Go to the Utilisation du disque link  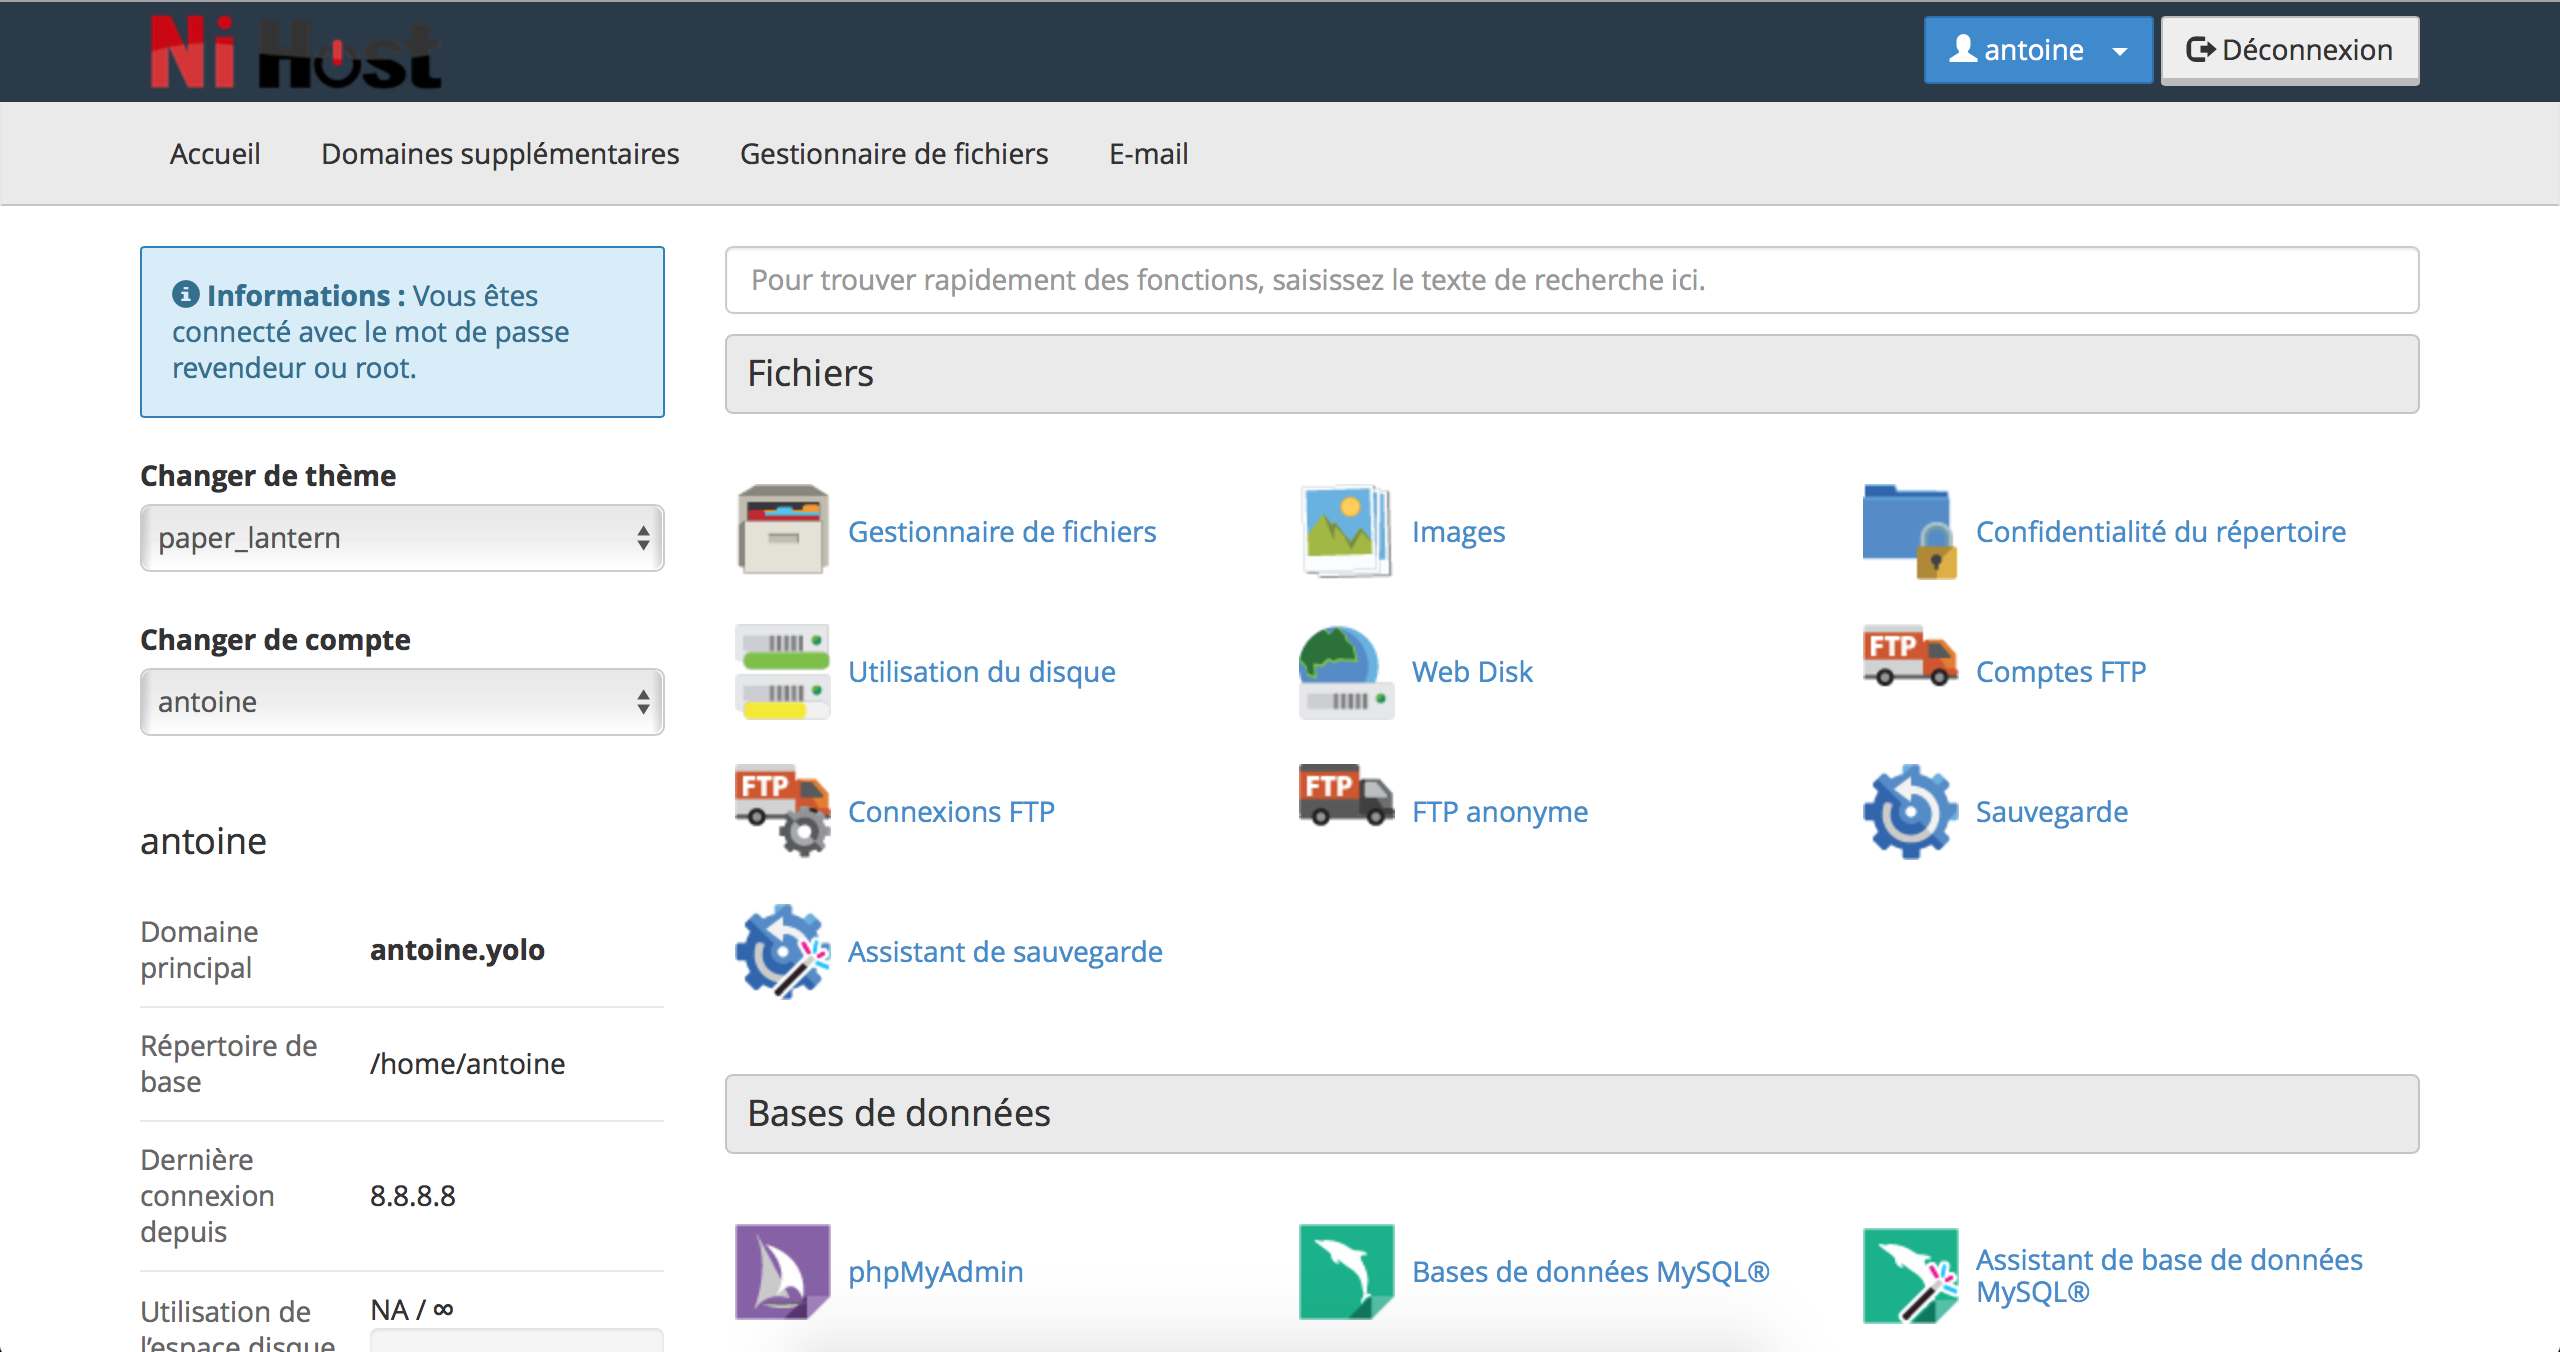(x=982, y=672)
